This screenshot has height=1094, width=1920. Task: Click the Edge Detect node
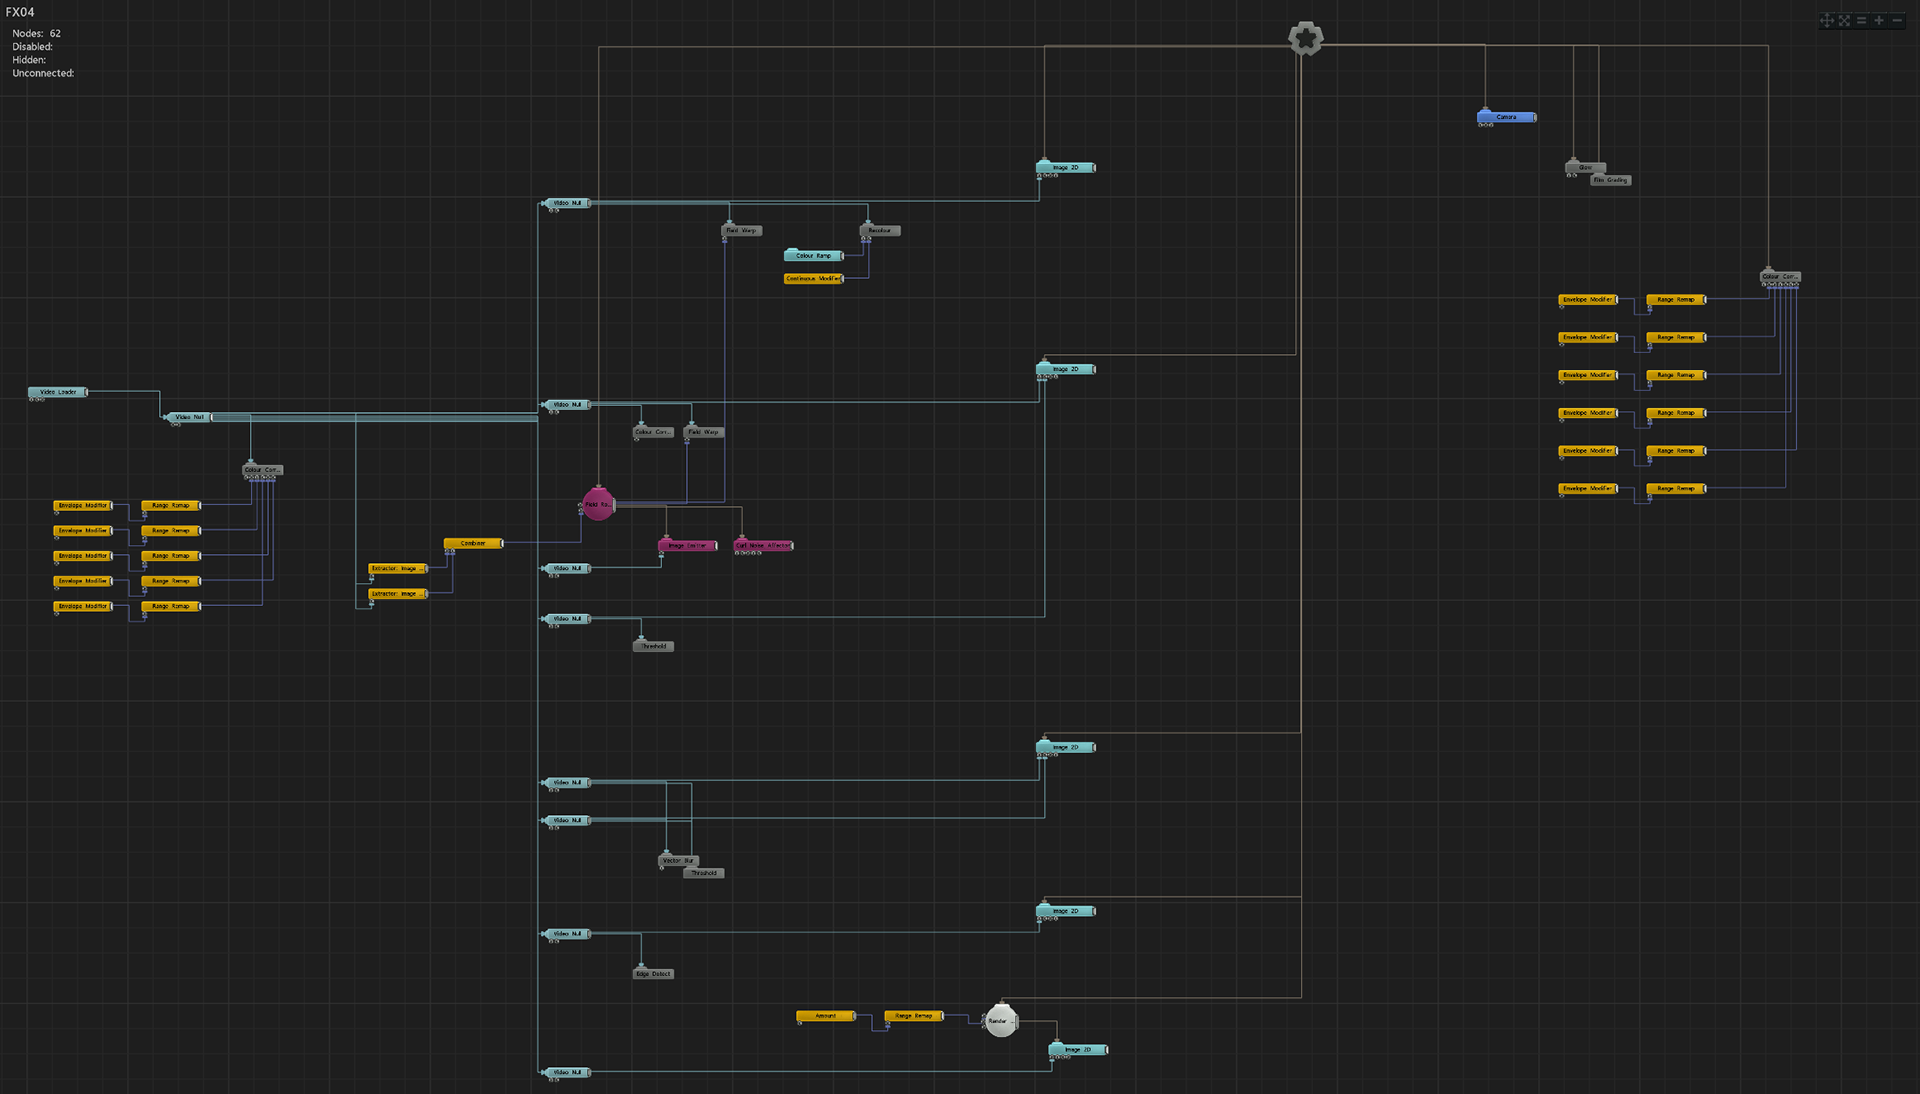coord(654,973)
